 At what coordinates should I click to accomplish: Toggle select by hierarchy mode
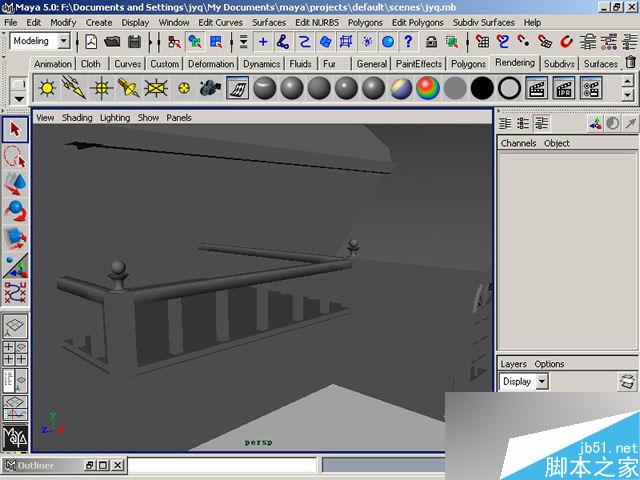point(175,42)
